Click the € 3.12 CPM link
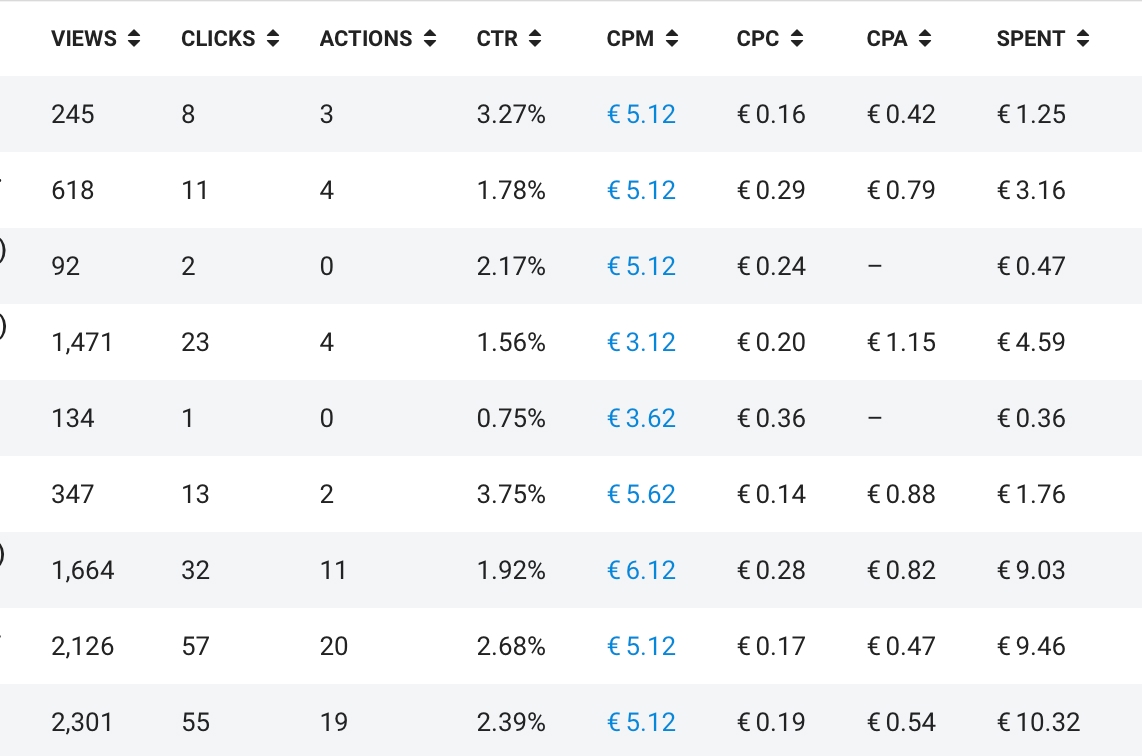 coord(641,342)
